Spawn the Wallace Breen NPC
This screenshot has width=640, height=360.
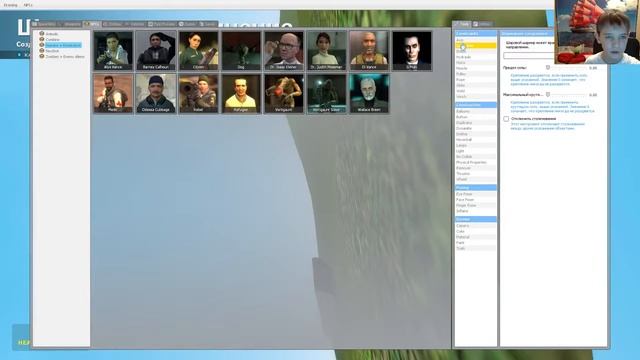[369, 93]
